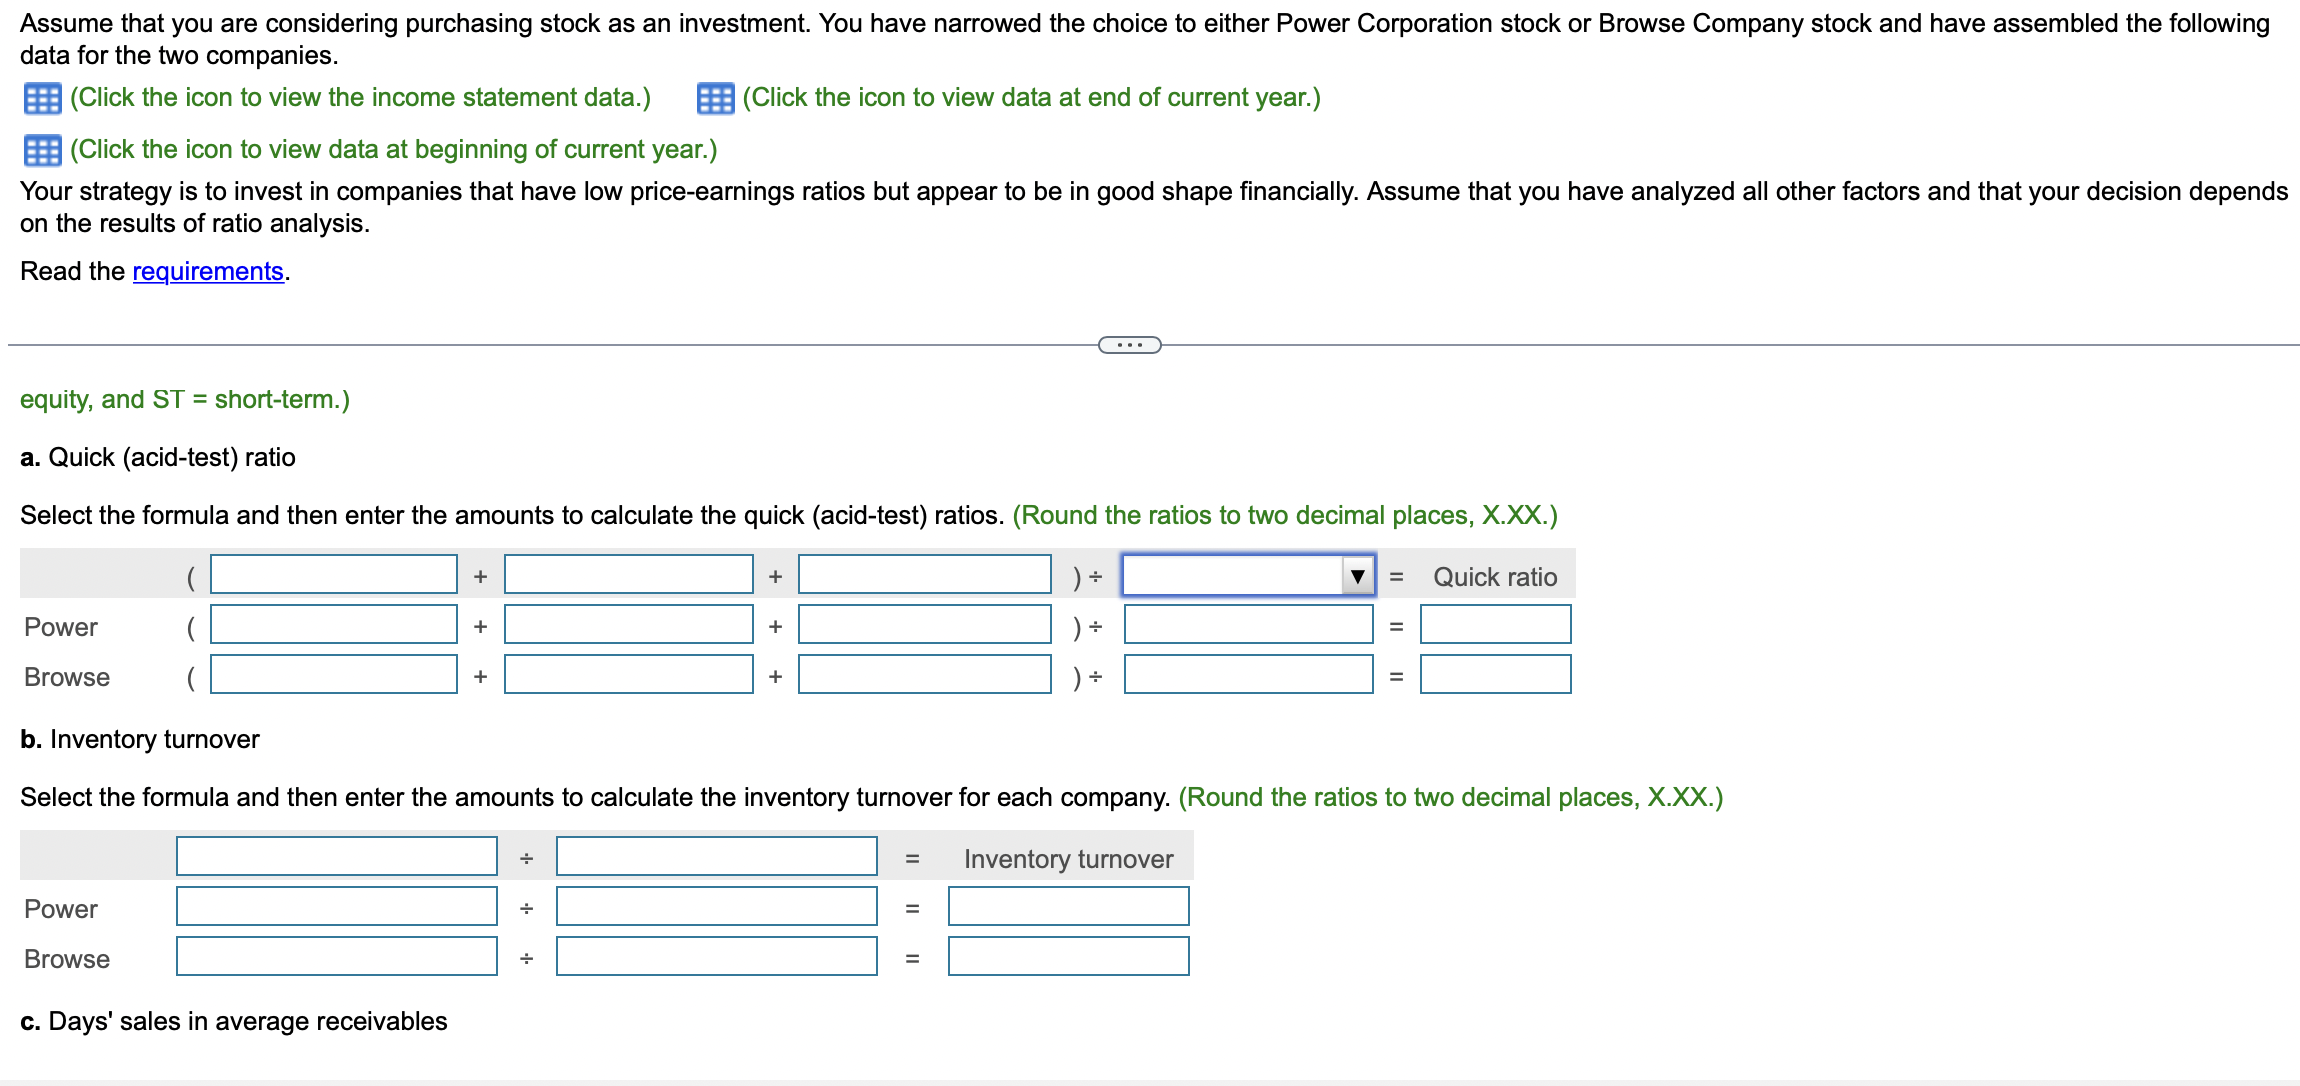The width and height of the screenshot is (2300, 1086).
Task: Click Power's quick ratio denominator box
Action: pyautogui.click(x=1249, y=625)
